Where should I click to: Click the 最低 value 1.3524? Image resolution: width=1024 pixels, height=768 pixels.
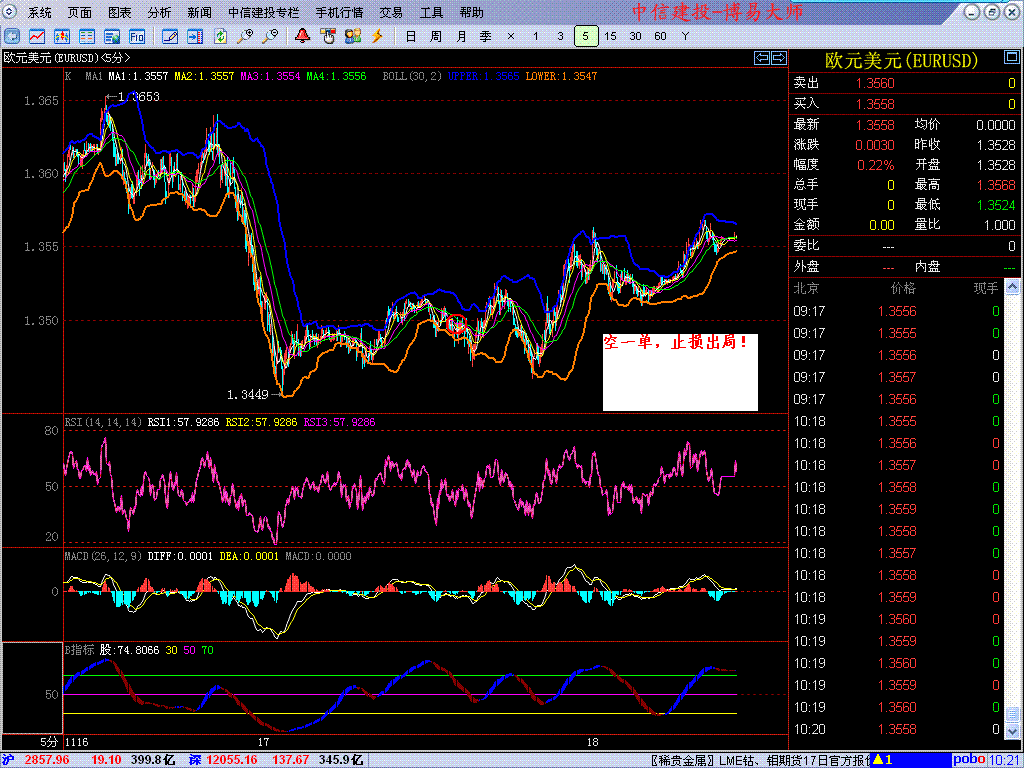[x=996, y=205]
